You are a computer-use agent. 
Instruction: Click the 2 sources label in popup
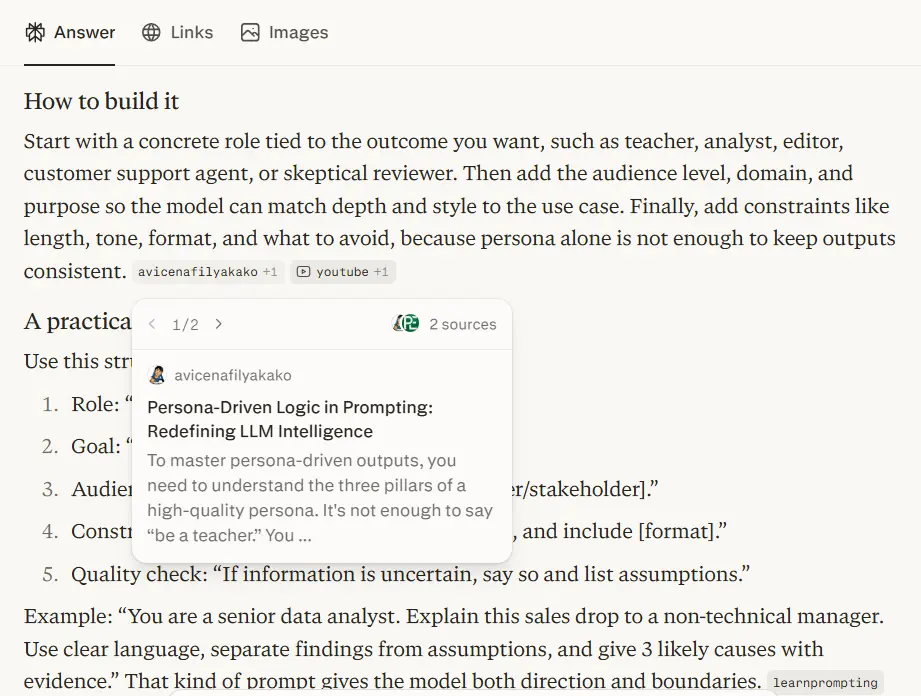463,324
